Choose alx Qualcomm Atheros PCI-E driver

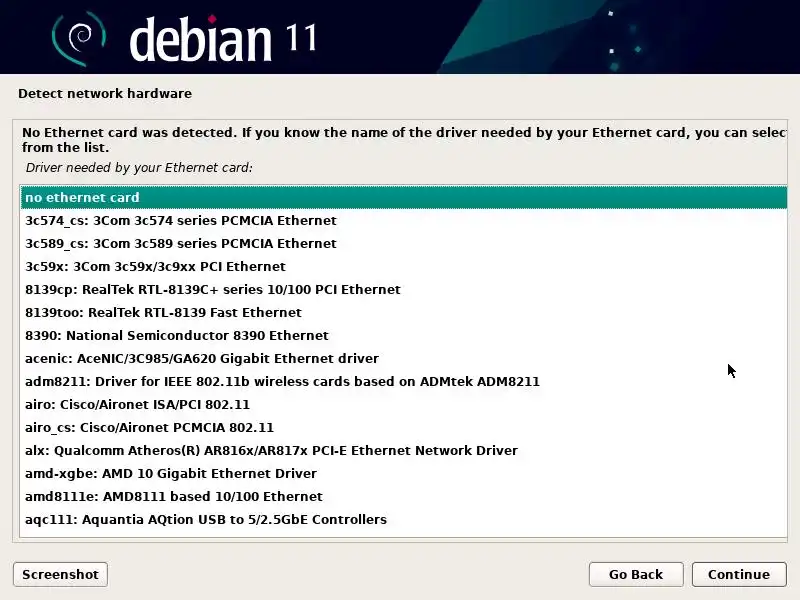pos(404,450)
